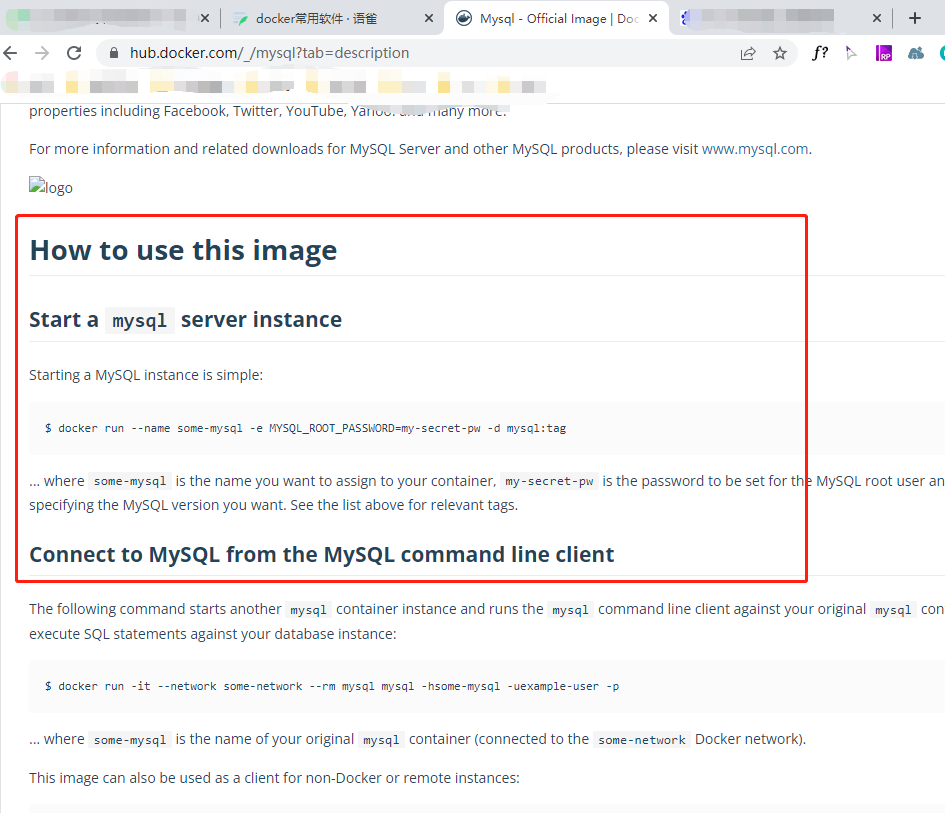Visit the www.mysql.com link
Screen dimensions: 945x813
point(755,149)
